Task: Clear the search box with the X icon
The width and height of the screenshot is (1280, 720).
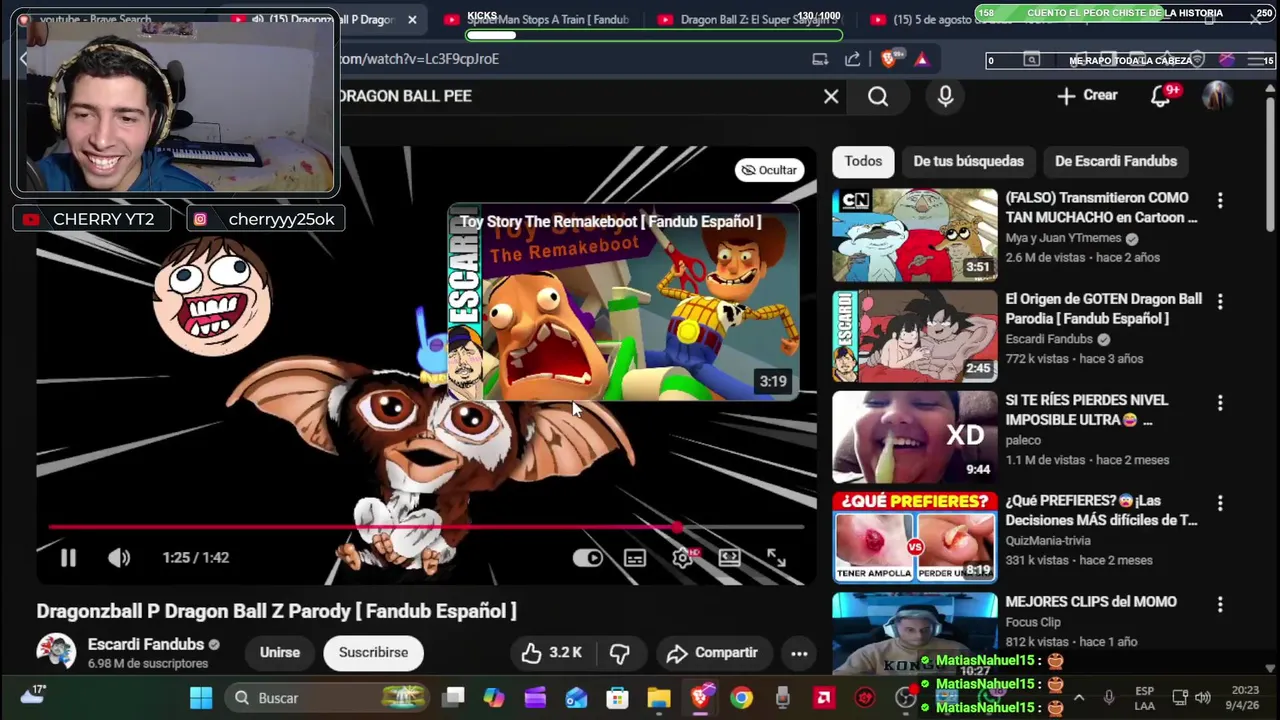Action: point(831,96)
